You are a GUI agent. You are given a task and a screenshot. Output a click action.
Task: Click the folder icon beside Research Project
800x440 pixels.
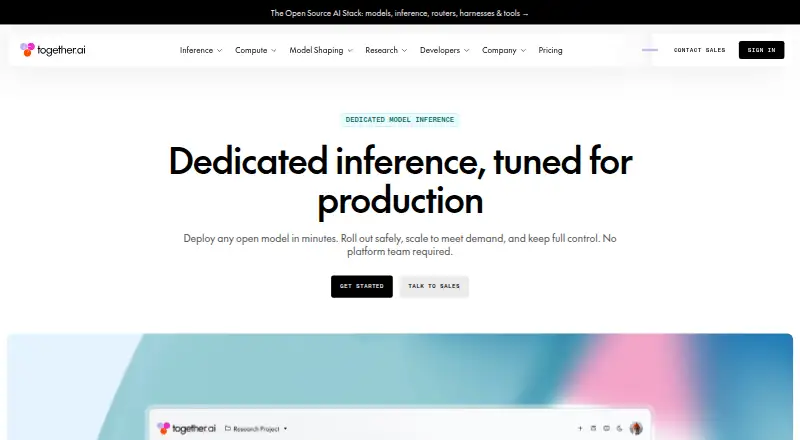pyautogui.click(x=228, y=428)
